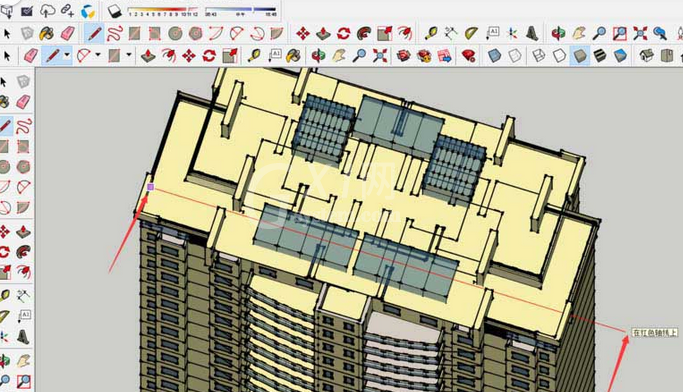This screenshot has height=392, width=683.
Task: Select 2-Point Arc in left vertical toolbar
Action: [x=24, y=187]
